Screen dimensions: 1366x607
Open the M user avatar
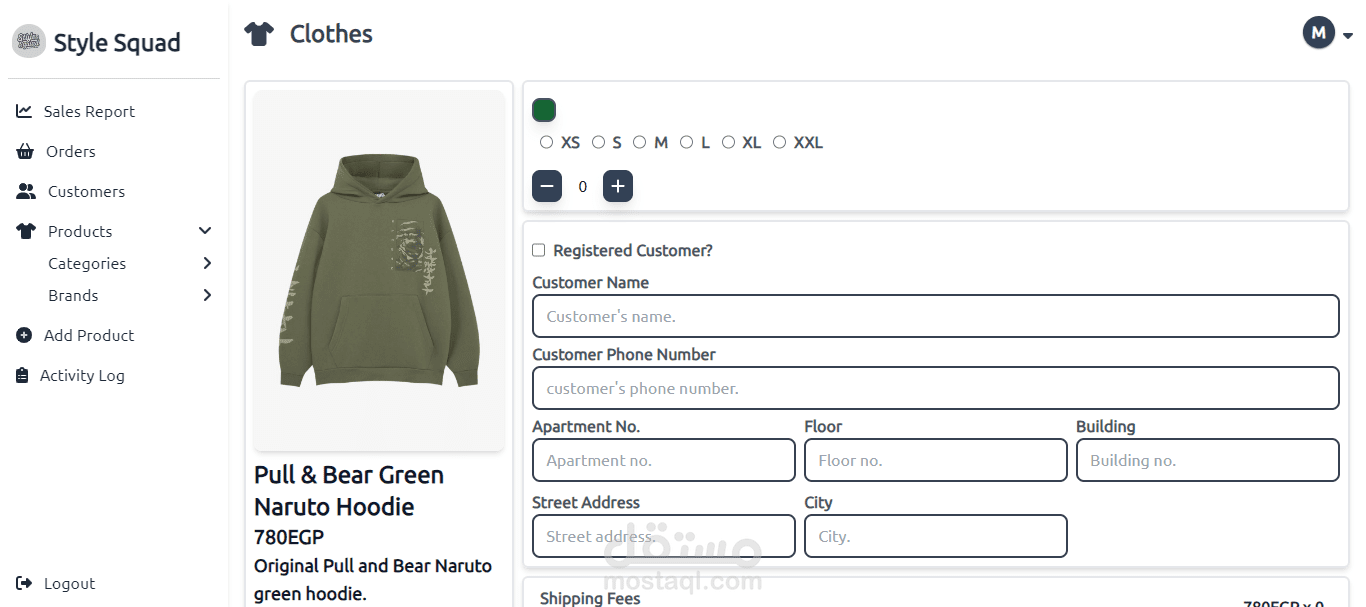(1319, 33)
